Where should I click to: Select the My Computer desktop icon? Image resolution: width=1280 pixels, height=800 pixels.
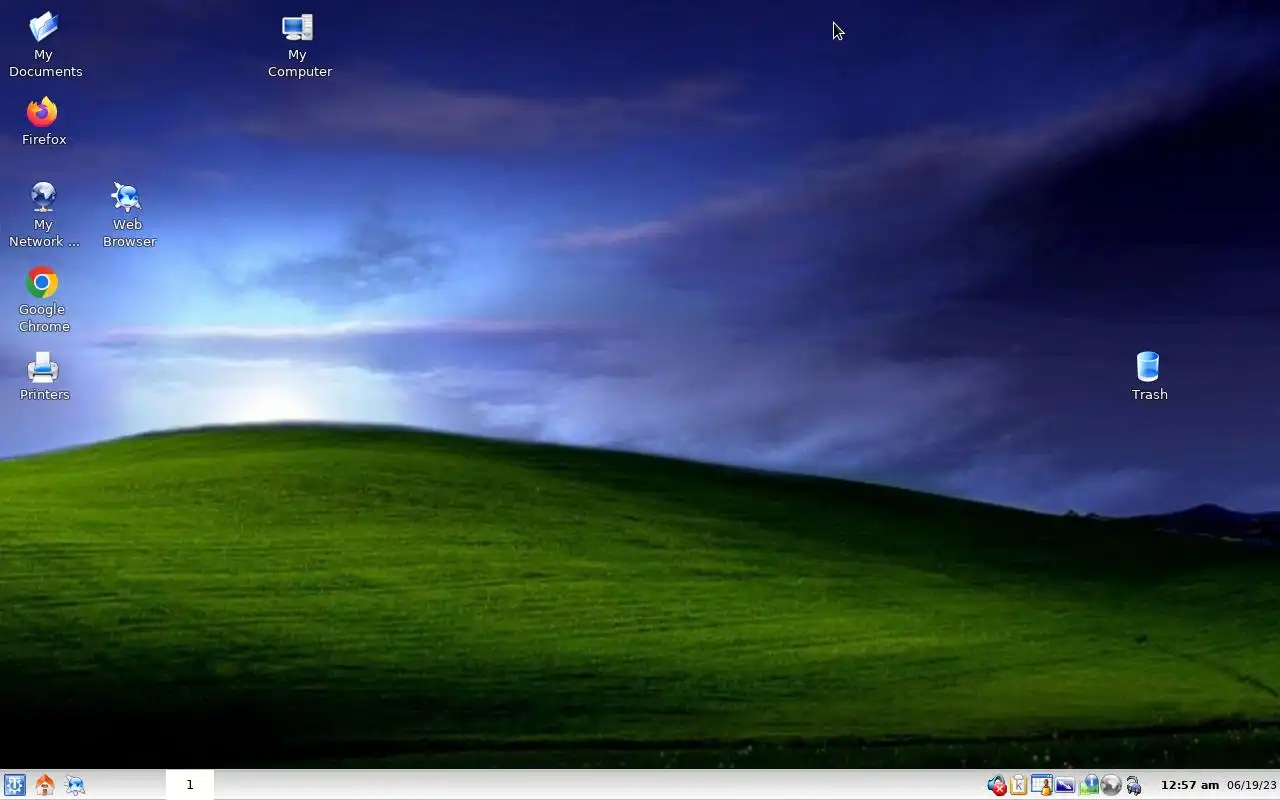pos(299,45)
